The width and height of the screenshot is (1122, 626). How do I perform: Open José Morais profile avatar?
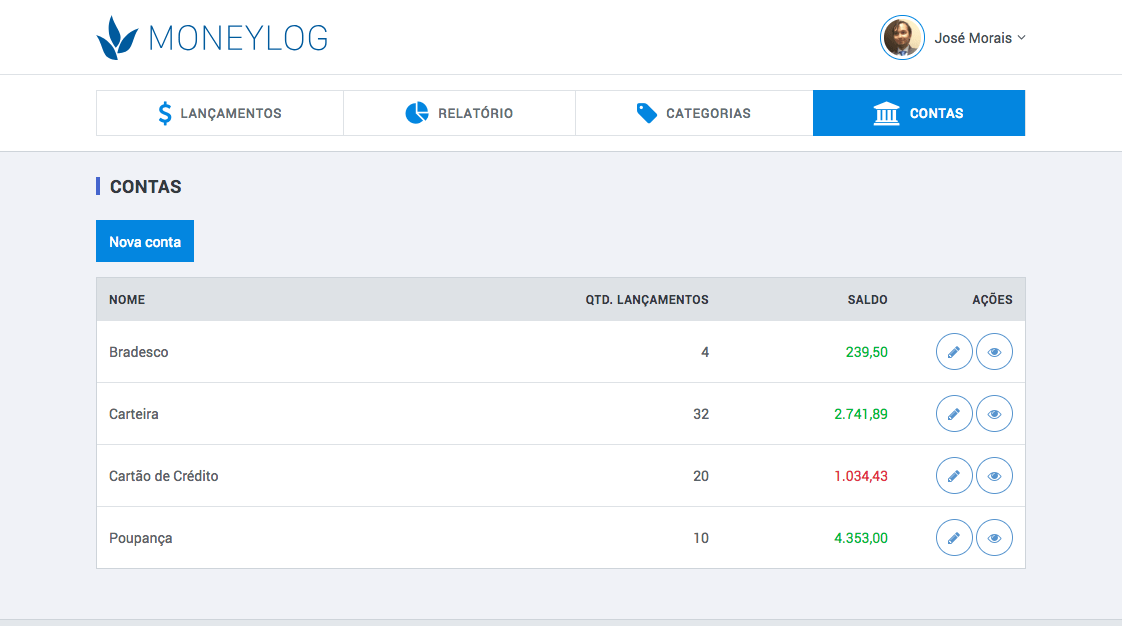pyautogui.click(x=902, y=37)
